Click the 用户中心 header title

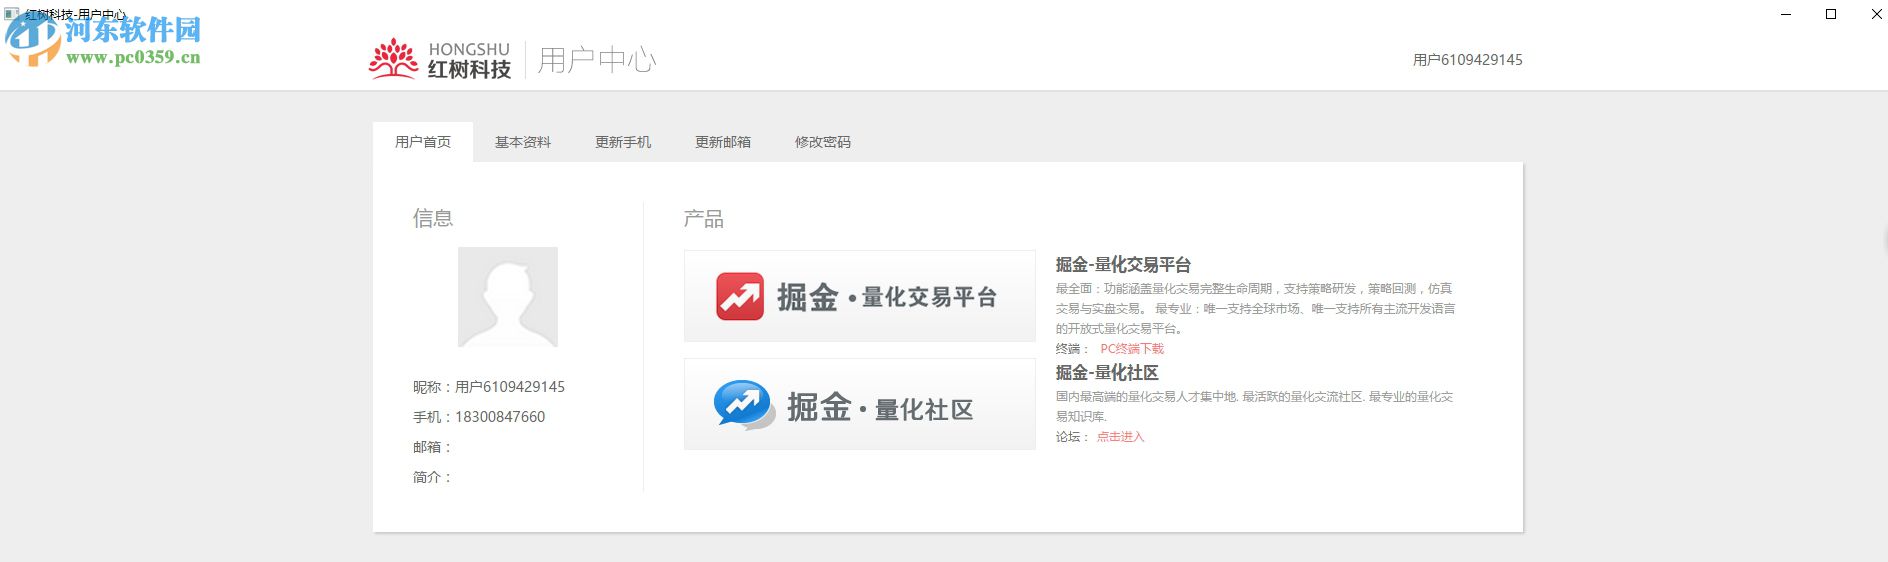(597, 60)
